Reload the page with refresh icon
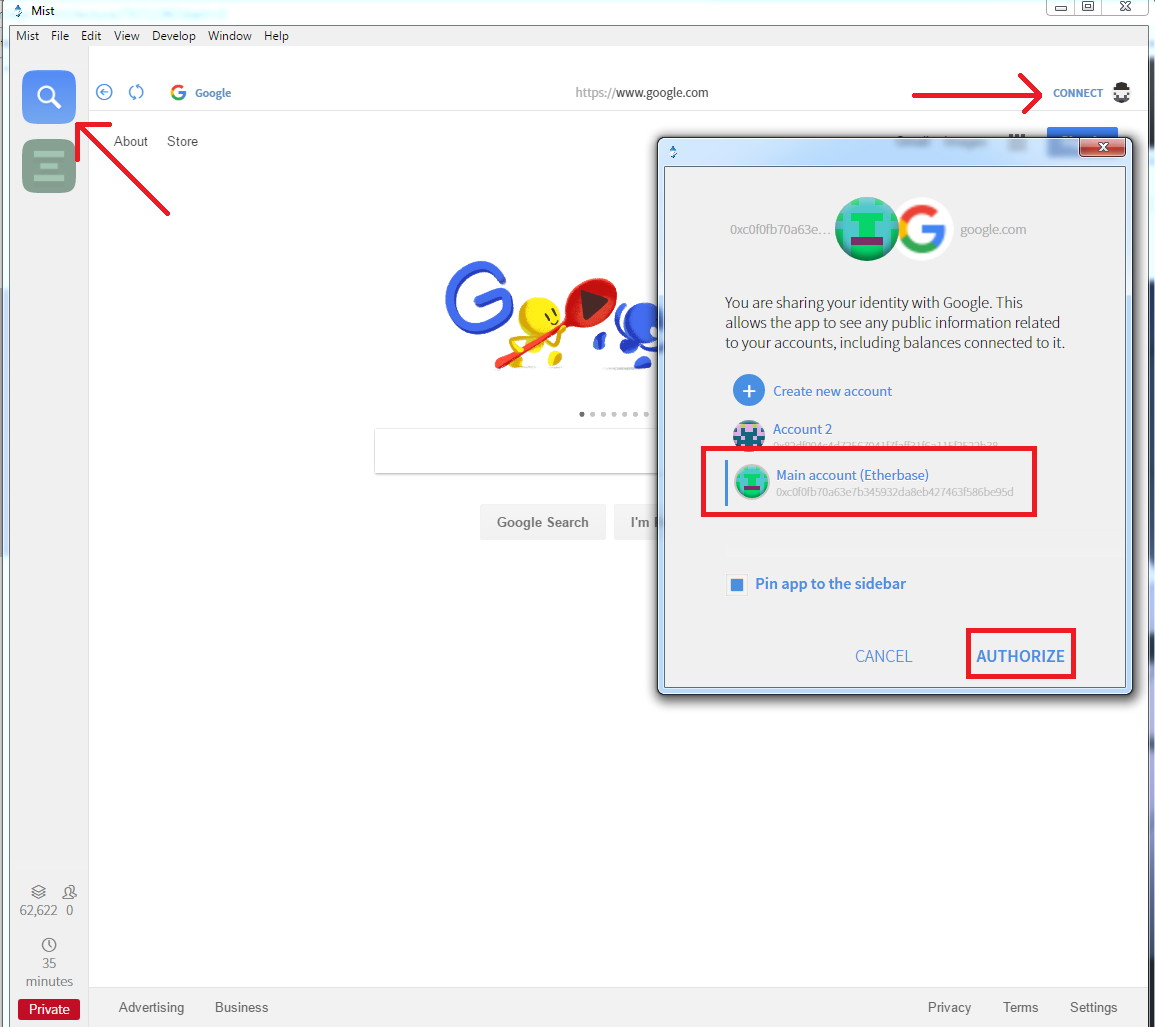The image size is (1155, 1027). coord(136,92)
